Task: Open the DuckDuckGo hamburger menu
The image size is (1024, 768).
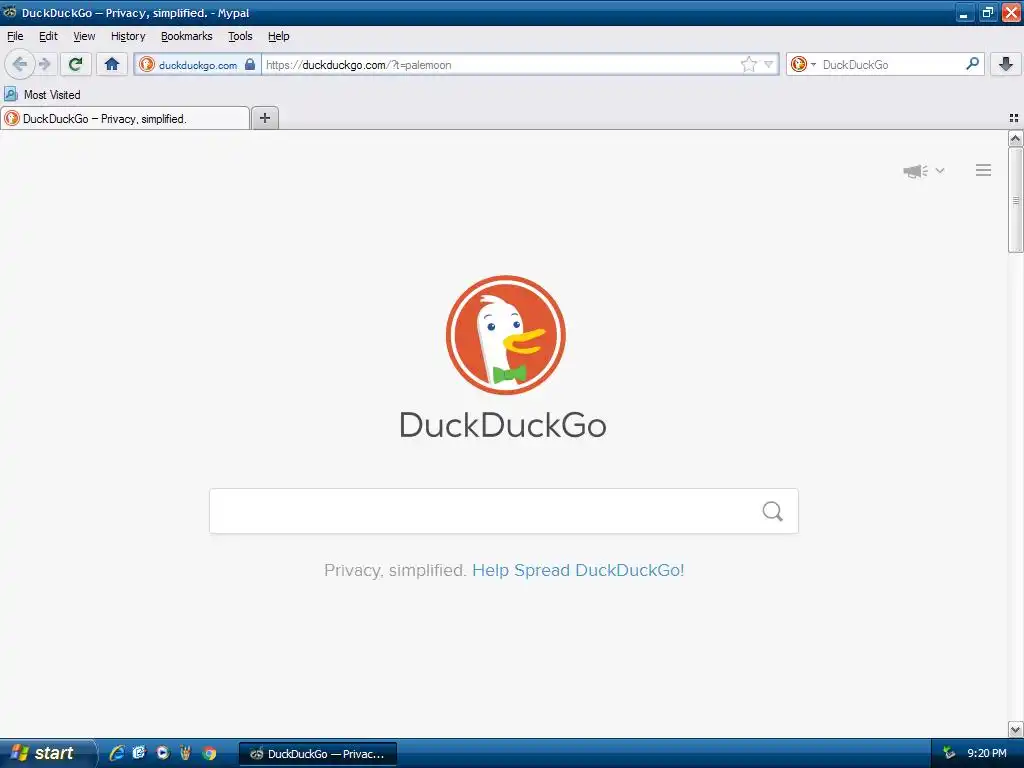Action: (x=984, y=170)
